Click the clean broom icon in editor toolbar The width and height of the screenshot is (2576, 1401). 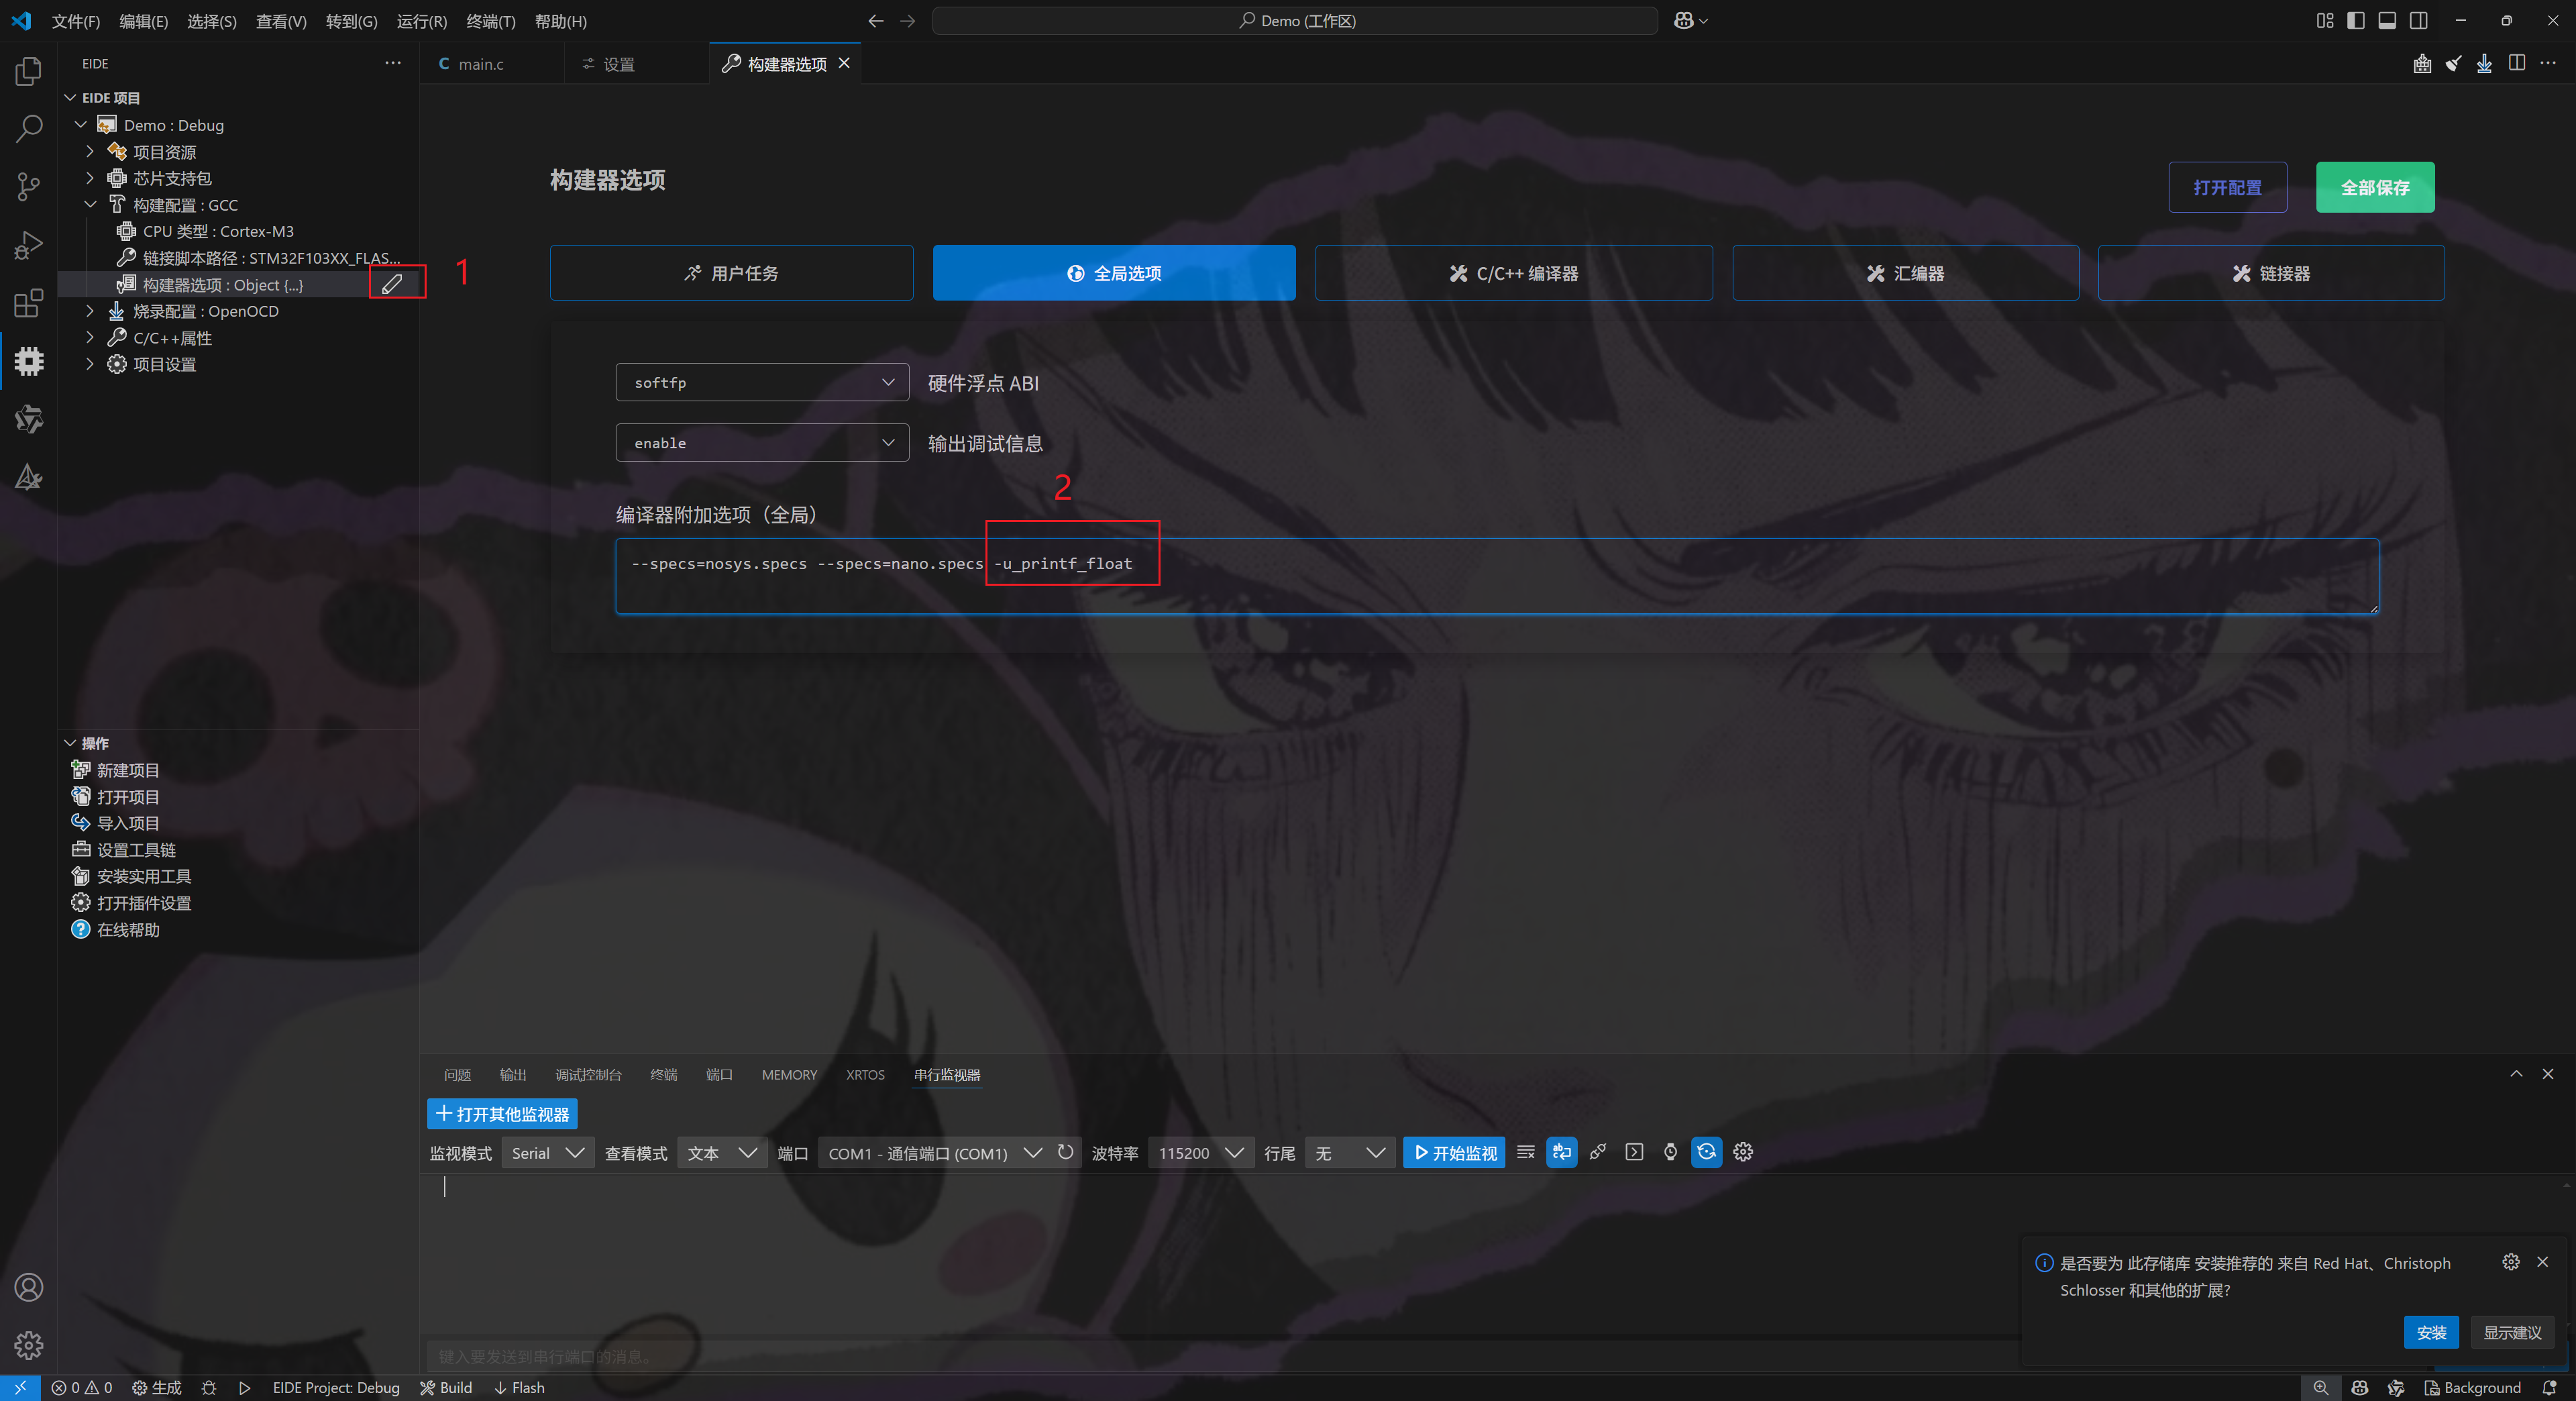[2453, 64]
